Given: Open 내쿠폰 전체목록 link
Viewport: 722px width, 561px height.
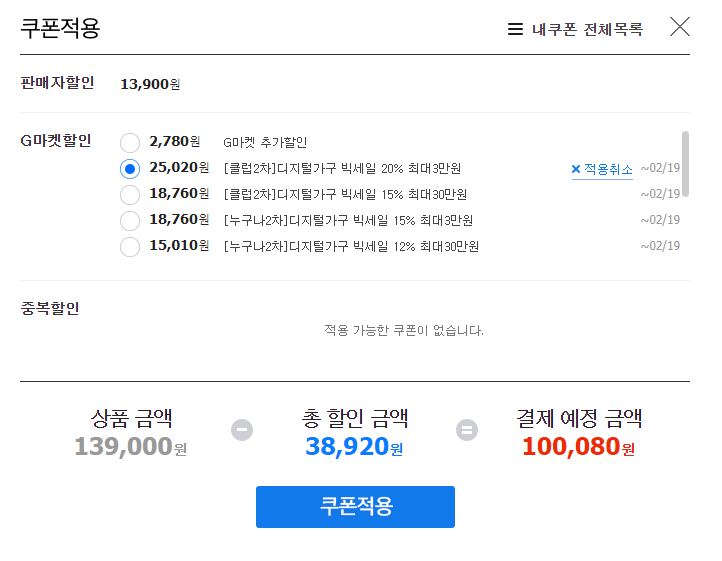Looking at the screenshot, I should pyautogui.click(x=587, y=29).
